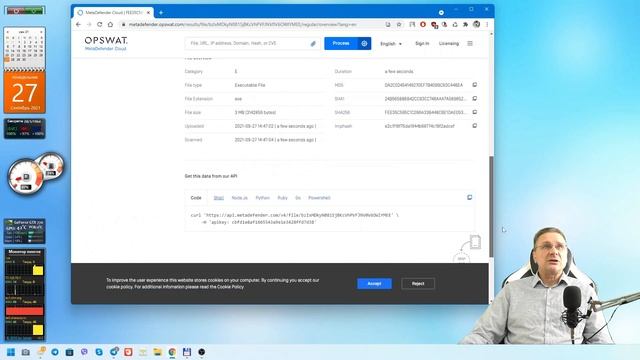The height and width of the screenshot is (360, 640).
Task: Switch to Node.js code tab
Action: pos(240,198)
